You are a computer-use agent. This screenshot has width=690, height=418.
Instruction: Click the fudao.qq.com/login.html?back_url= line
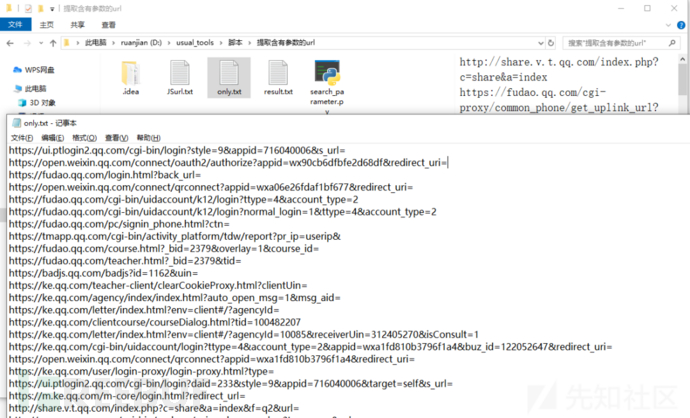105,175
